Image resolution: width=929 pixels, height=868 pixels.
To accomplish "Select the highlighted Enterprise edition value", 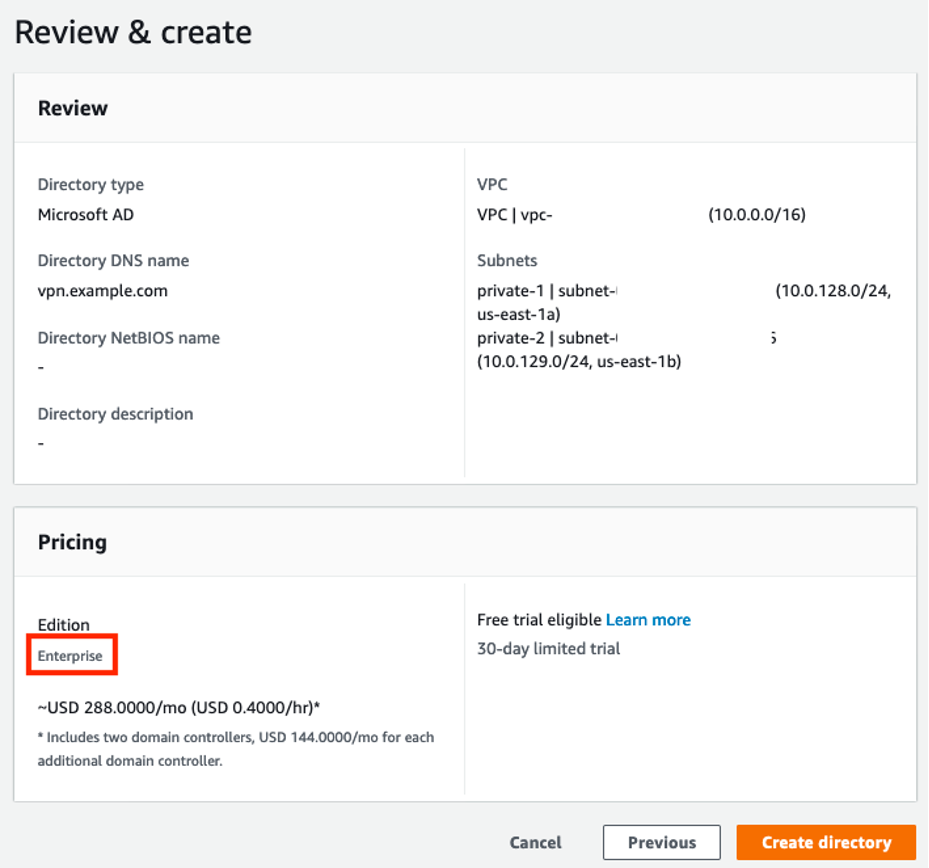I will [x=71, y=656].
